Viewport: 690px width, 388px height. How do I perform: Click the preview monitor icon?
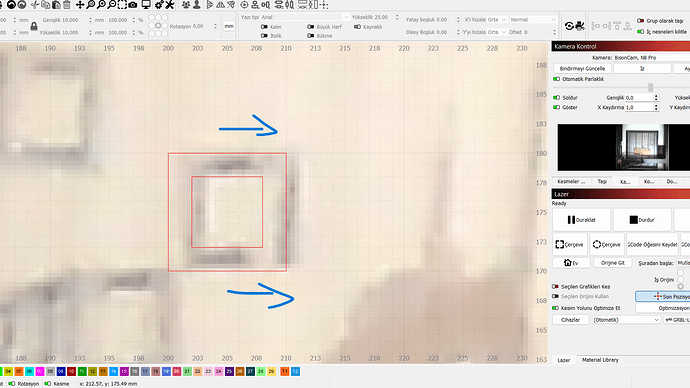[x=146, y=5]
